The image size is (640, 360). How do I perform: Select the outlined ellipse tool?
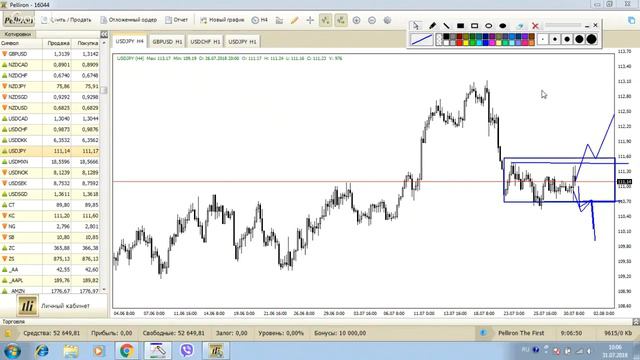[x=489, y=26]
